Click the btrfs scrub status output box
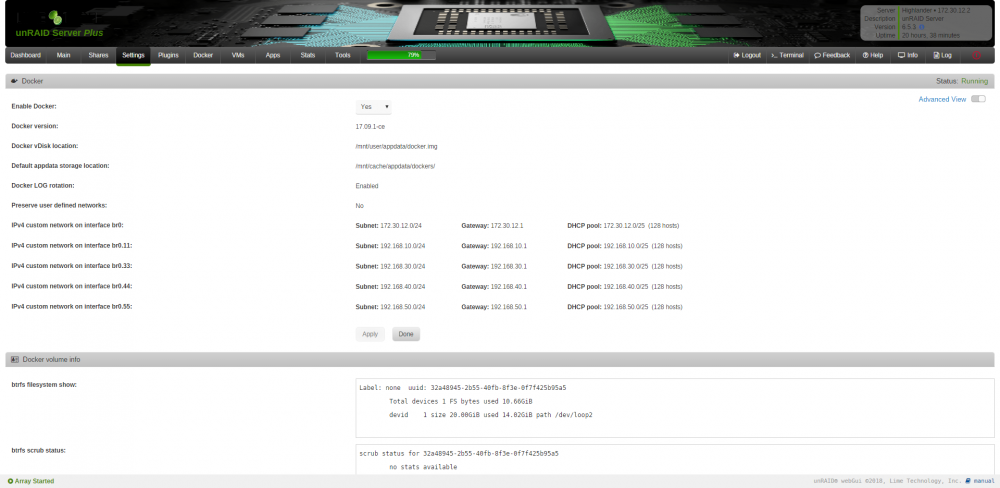1000x488 pixels. [675, 459]
